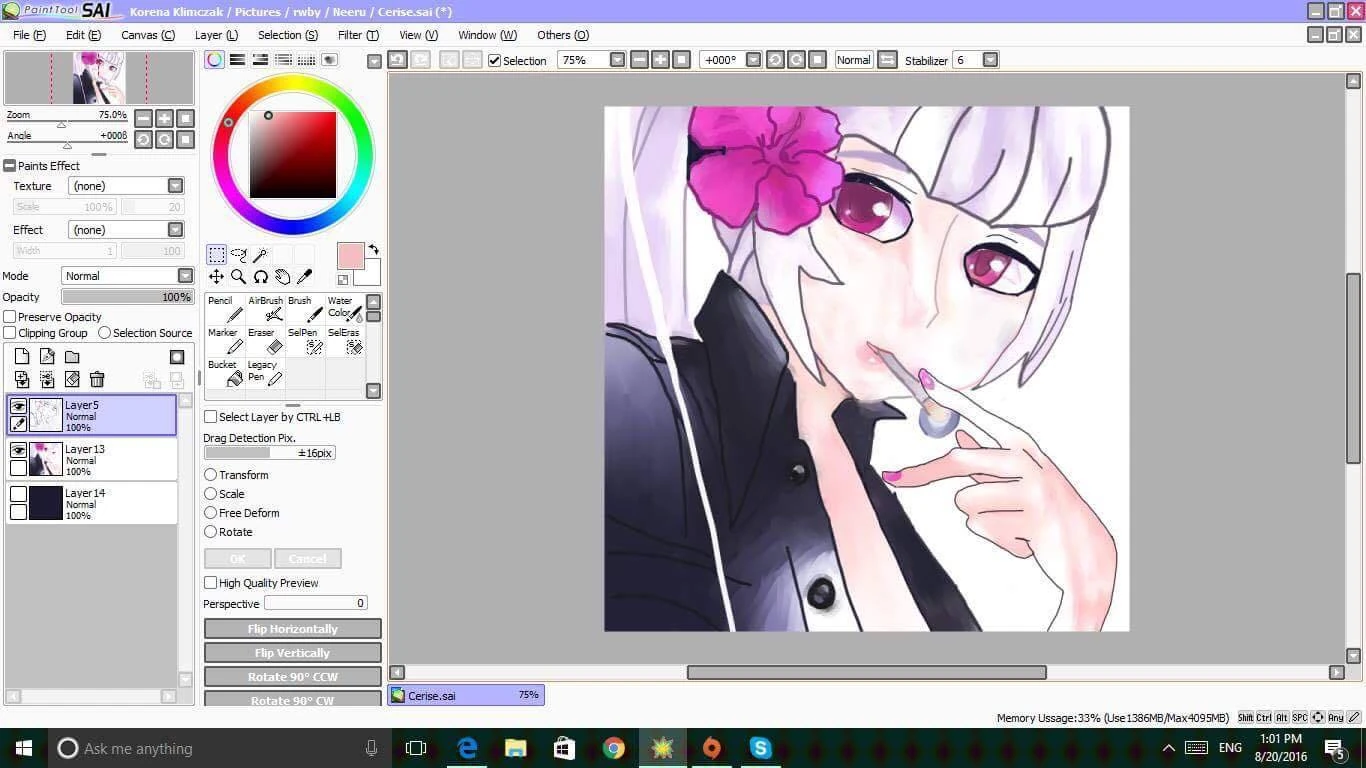Collapse the Paints Effect section
1366x768 pixels.
(x=10, y=166)
